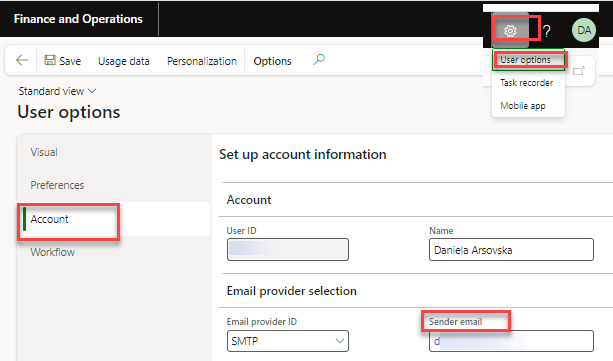Click the open in new window icon
This screenshot has width=613, height=361.
click(x=579, y=71)
